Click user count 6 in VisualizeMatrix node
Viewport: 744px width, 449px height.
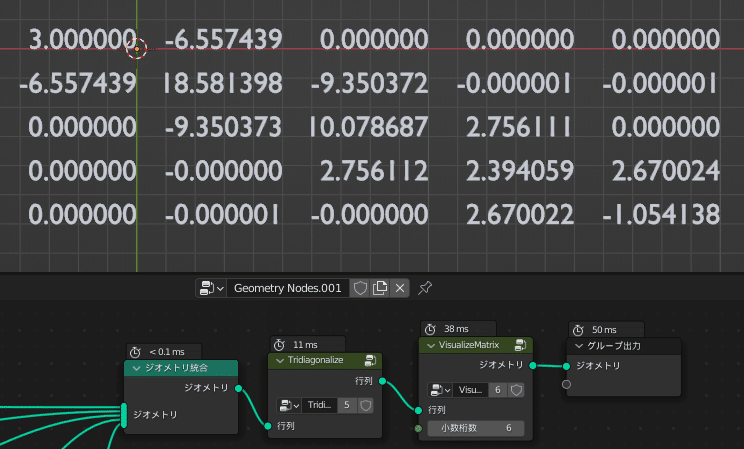pos(498,390)
